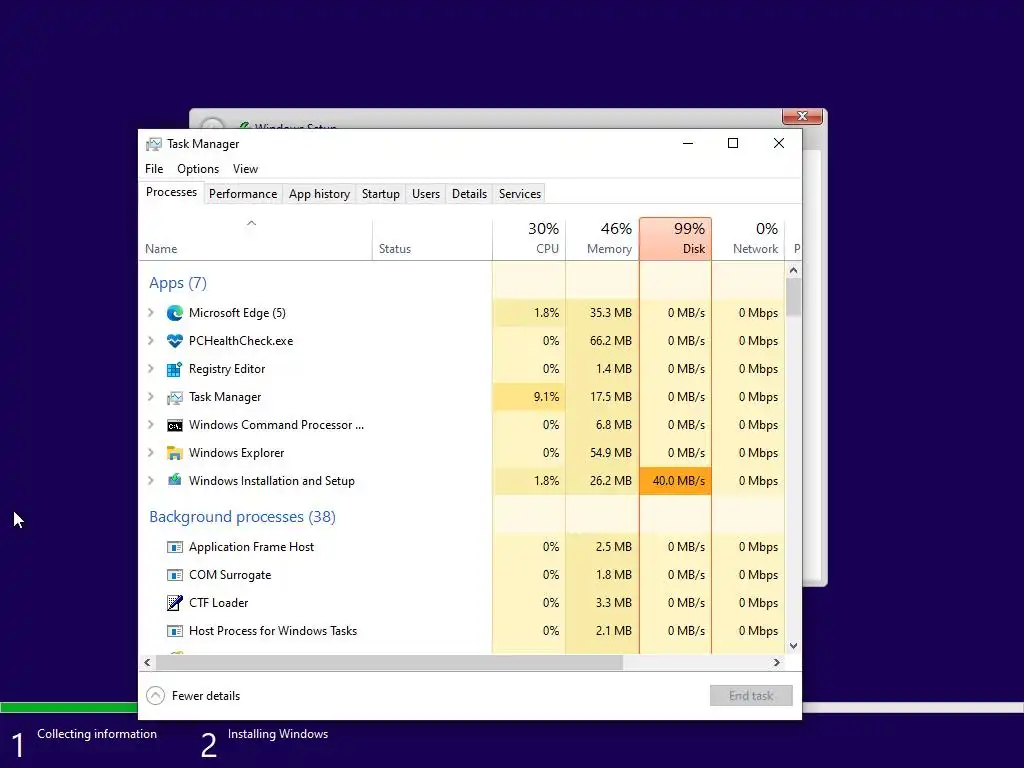1024x768 pixels.
Task: Click the Registry Editor icon
Action: (x=174, y=369)
